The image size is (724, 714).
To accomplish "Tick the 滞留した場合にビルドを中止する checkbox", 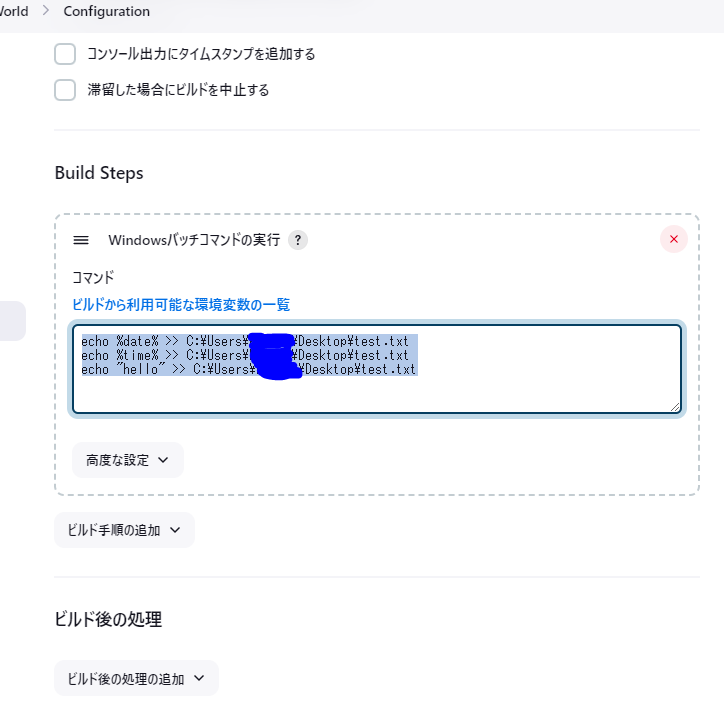I will coord(65,90).
